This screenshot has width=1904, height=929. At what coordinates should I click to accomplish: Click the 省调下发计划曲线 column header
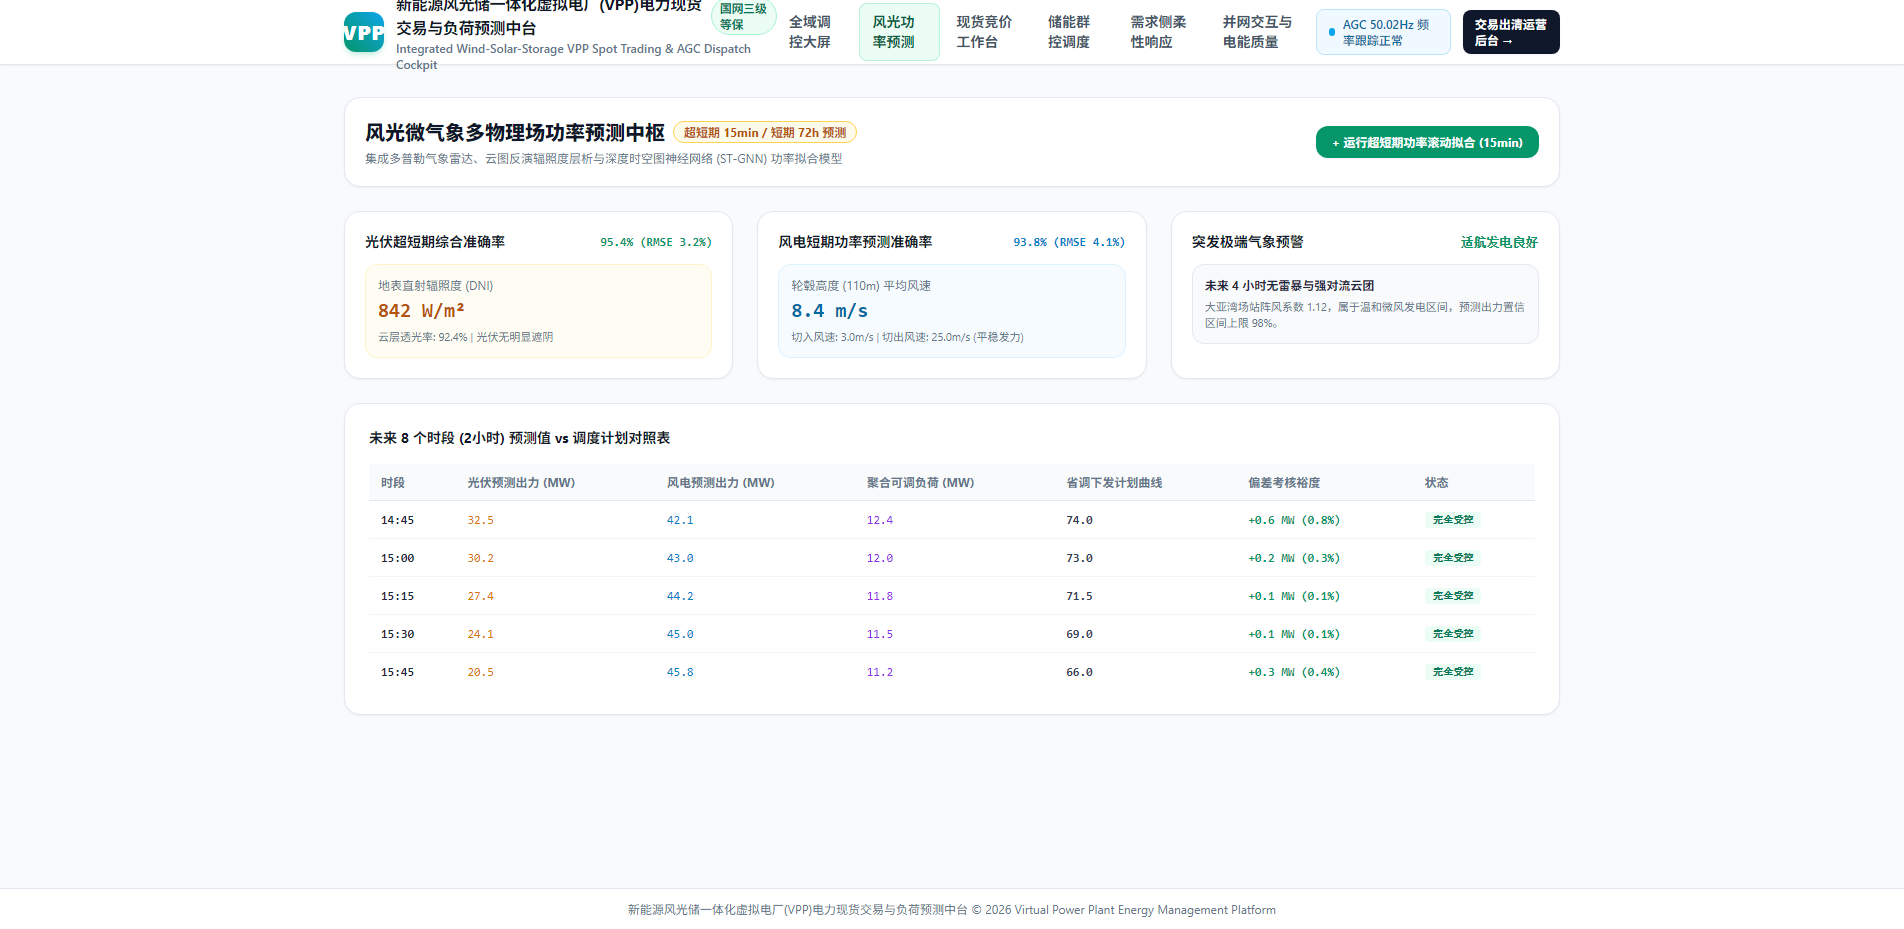[x=1114, y=482]
